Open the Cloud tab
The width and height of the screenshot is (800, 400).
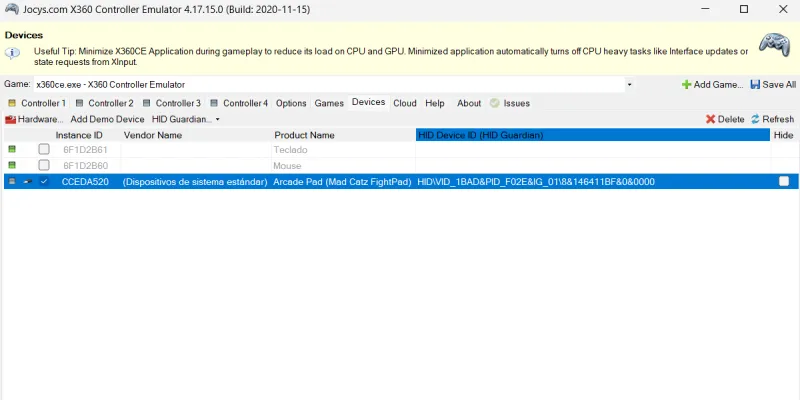(405, 103)
